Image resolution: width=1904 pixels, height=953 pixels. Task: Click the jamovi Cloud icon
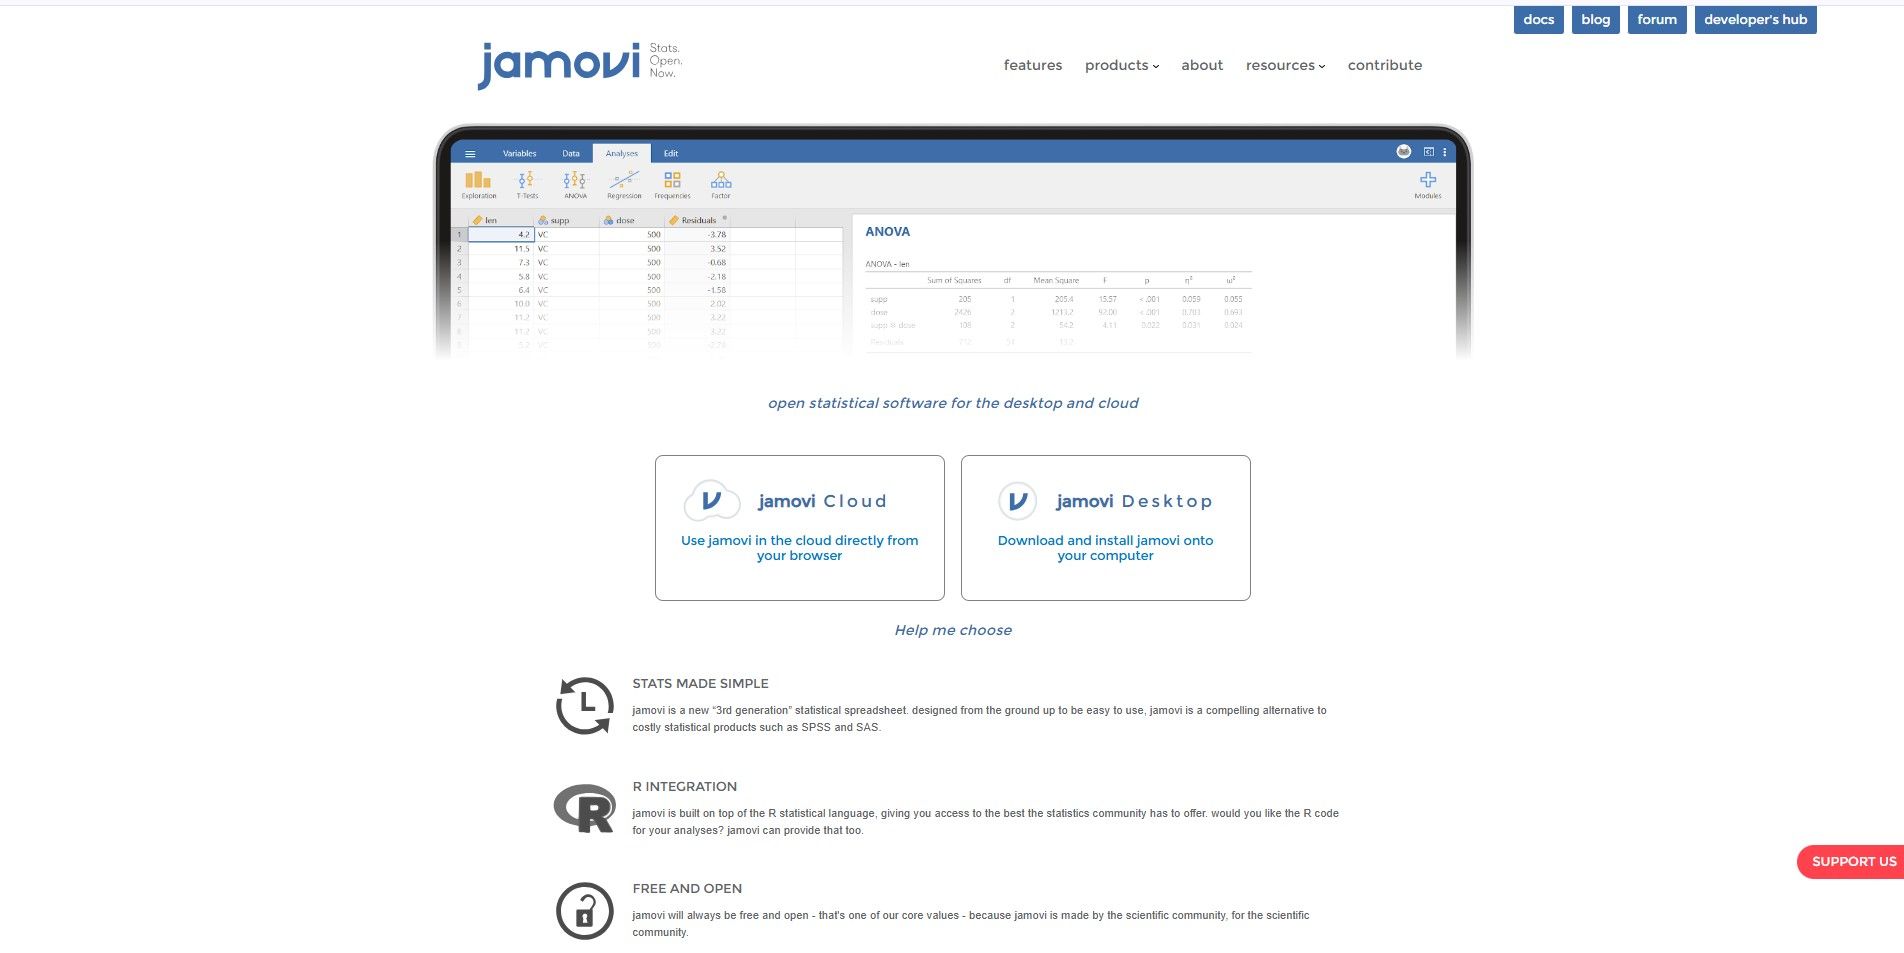pos(711,501)
